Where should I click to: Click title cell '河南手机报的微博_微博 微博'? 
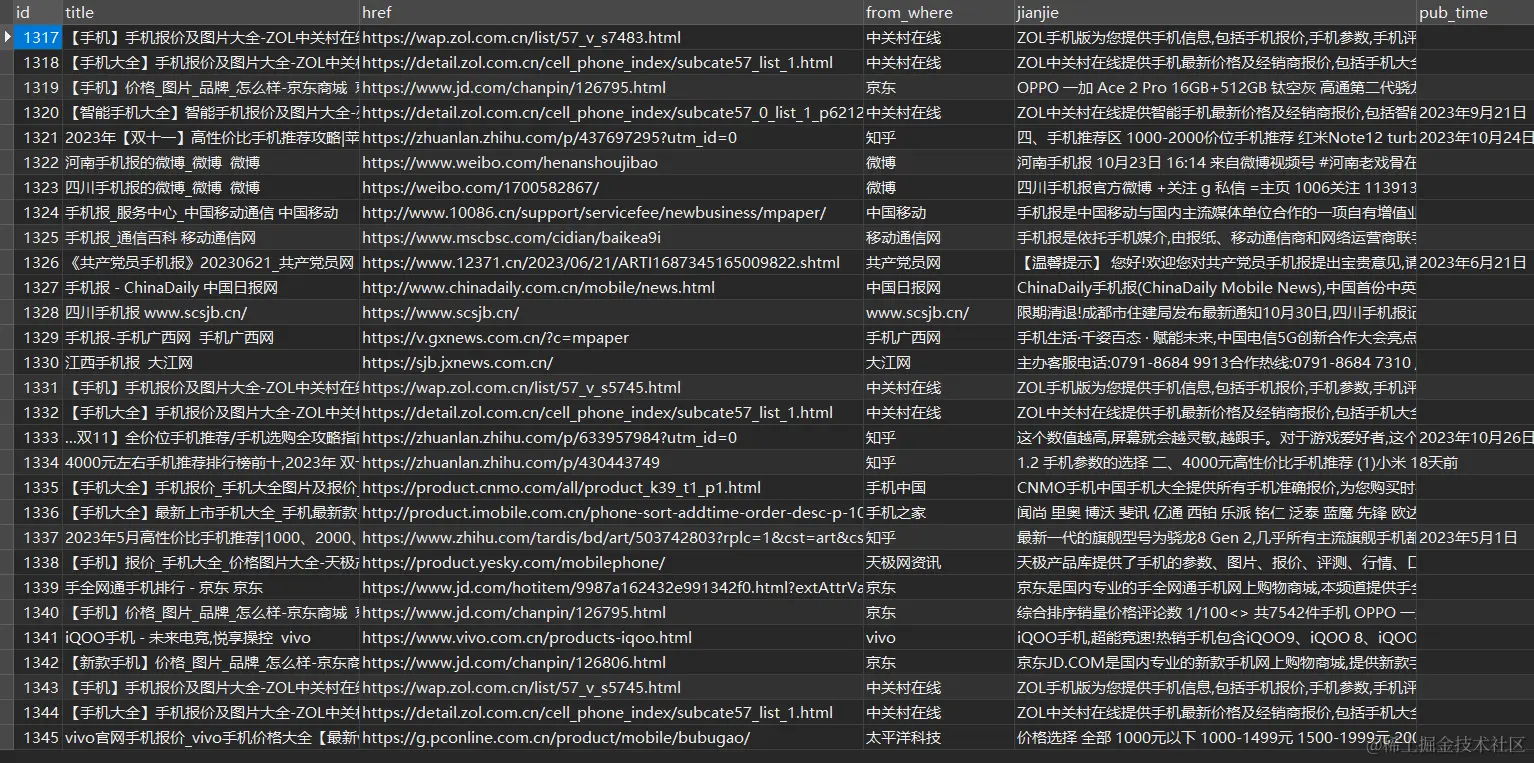pos(162,163)
